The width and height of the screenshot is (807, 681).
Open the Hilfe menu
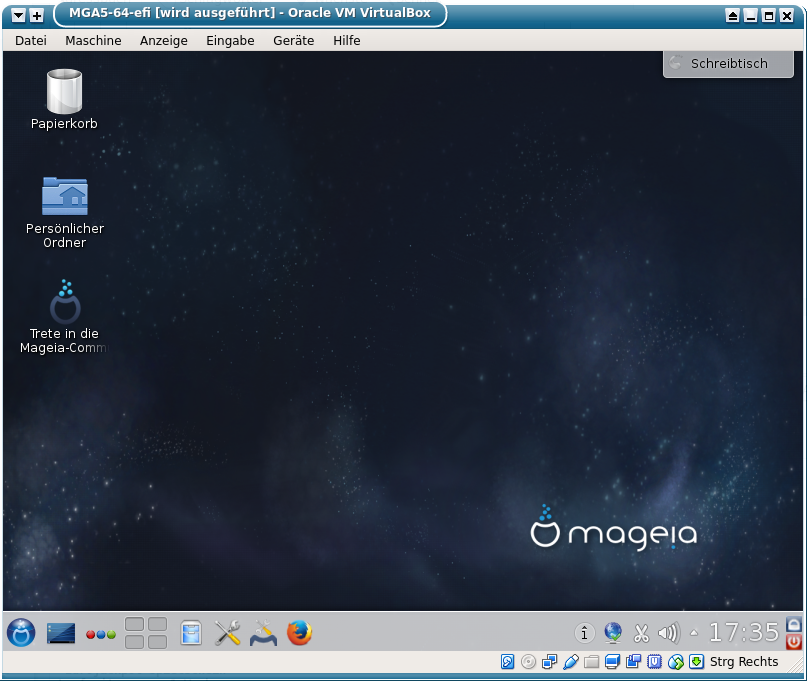(346, 41)
